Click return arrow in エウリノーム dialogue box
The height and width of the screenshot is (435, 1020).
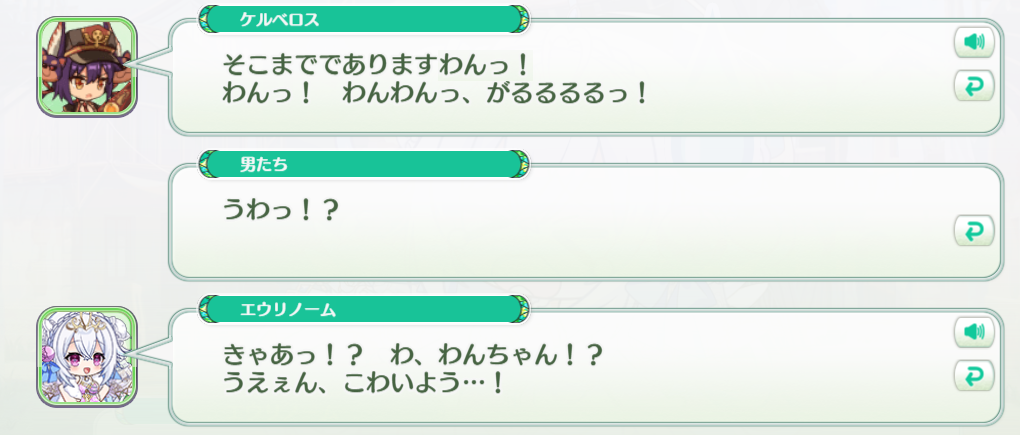(974, 375)
